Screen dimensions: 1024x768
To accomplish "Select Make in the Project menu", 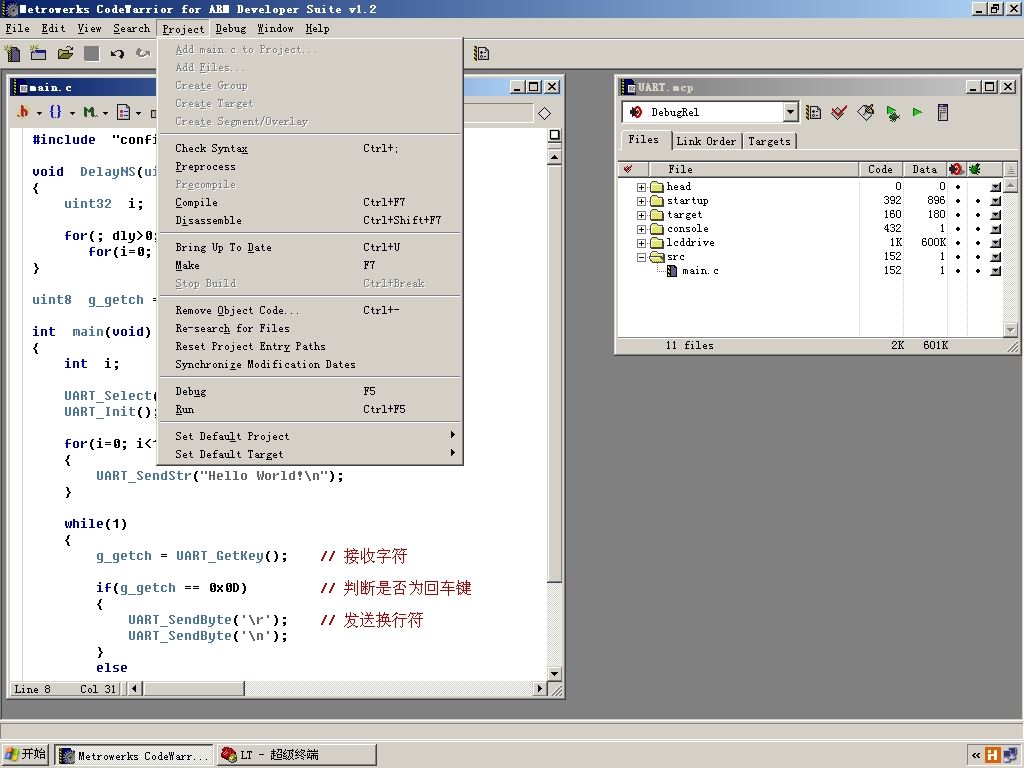I will [x=310, y=265].
